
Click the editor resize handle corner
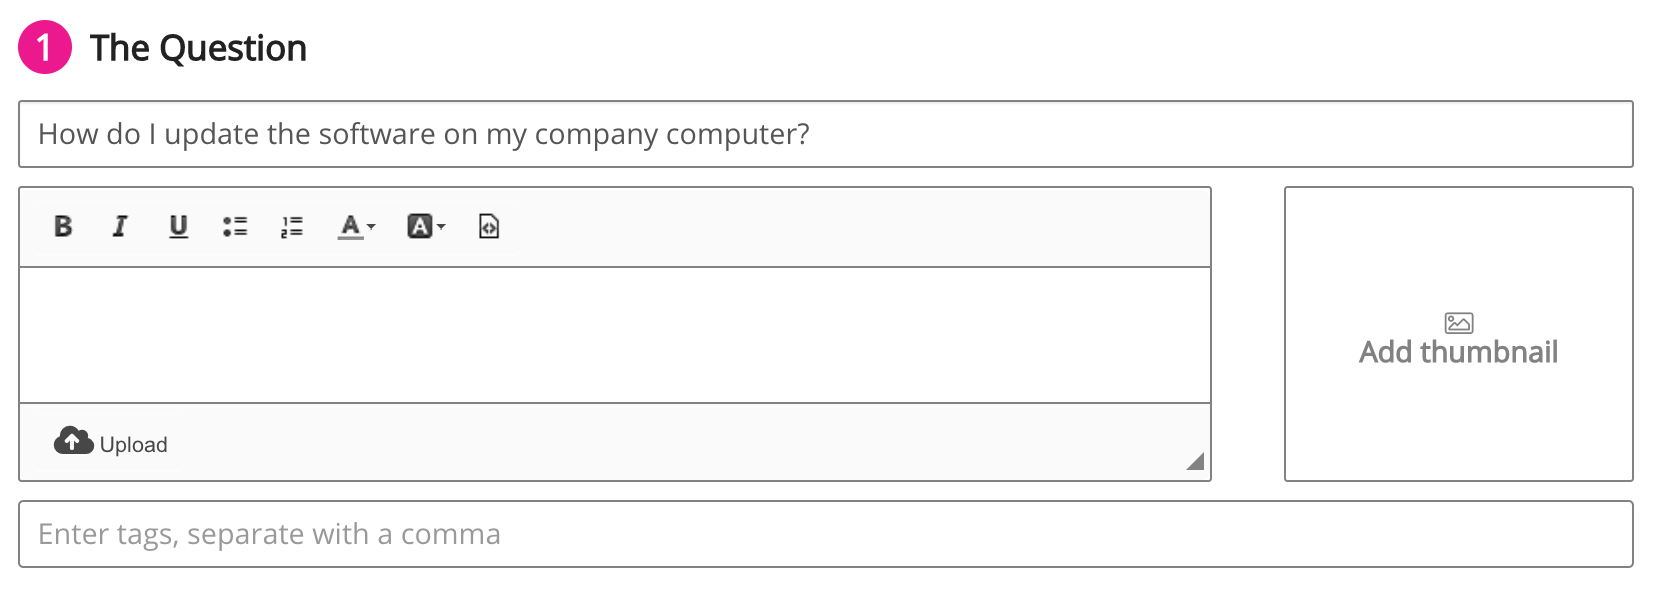tap(1196, 462)
